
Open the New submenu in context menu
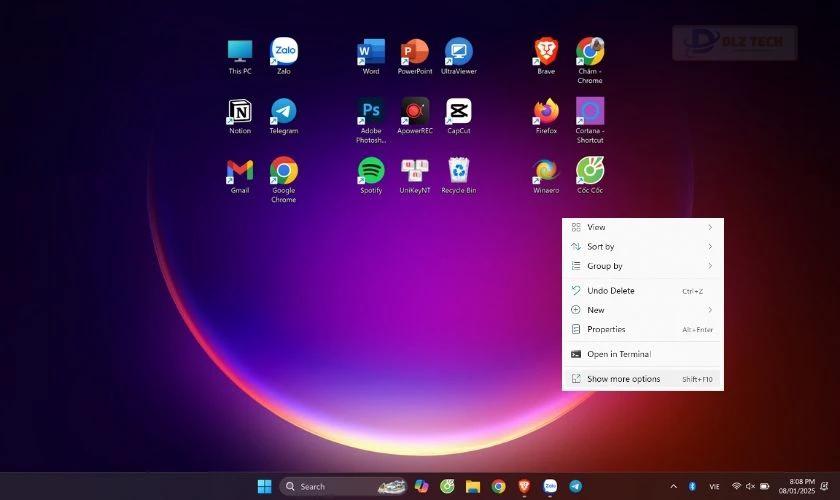(642, 310)
